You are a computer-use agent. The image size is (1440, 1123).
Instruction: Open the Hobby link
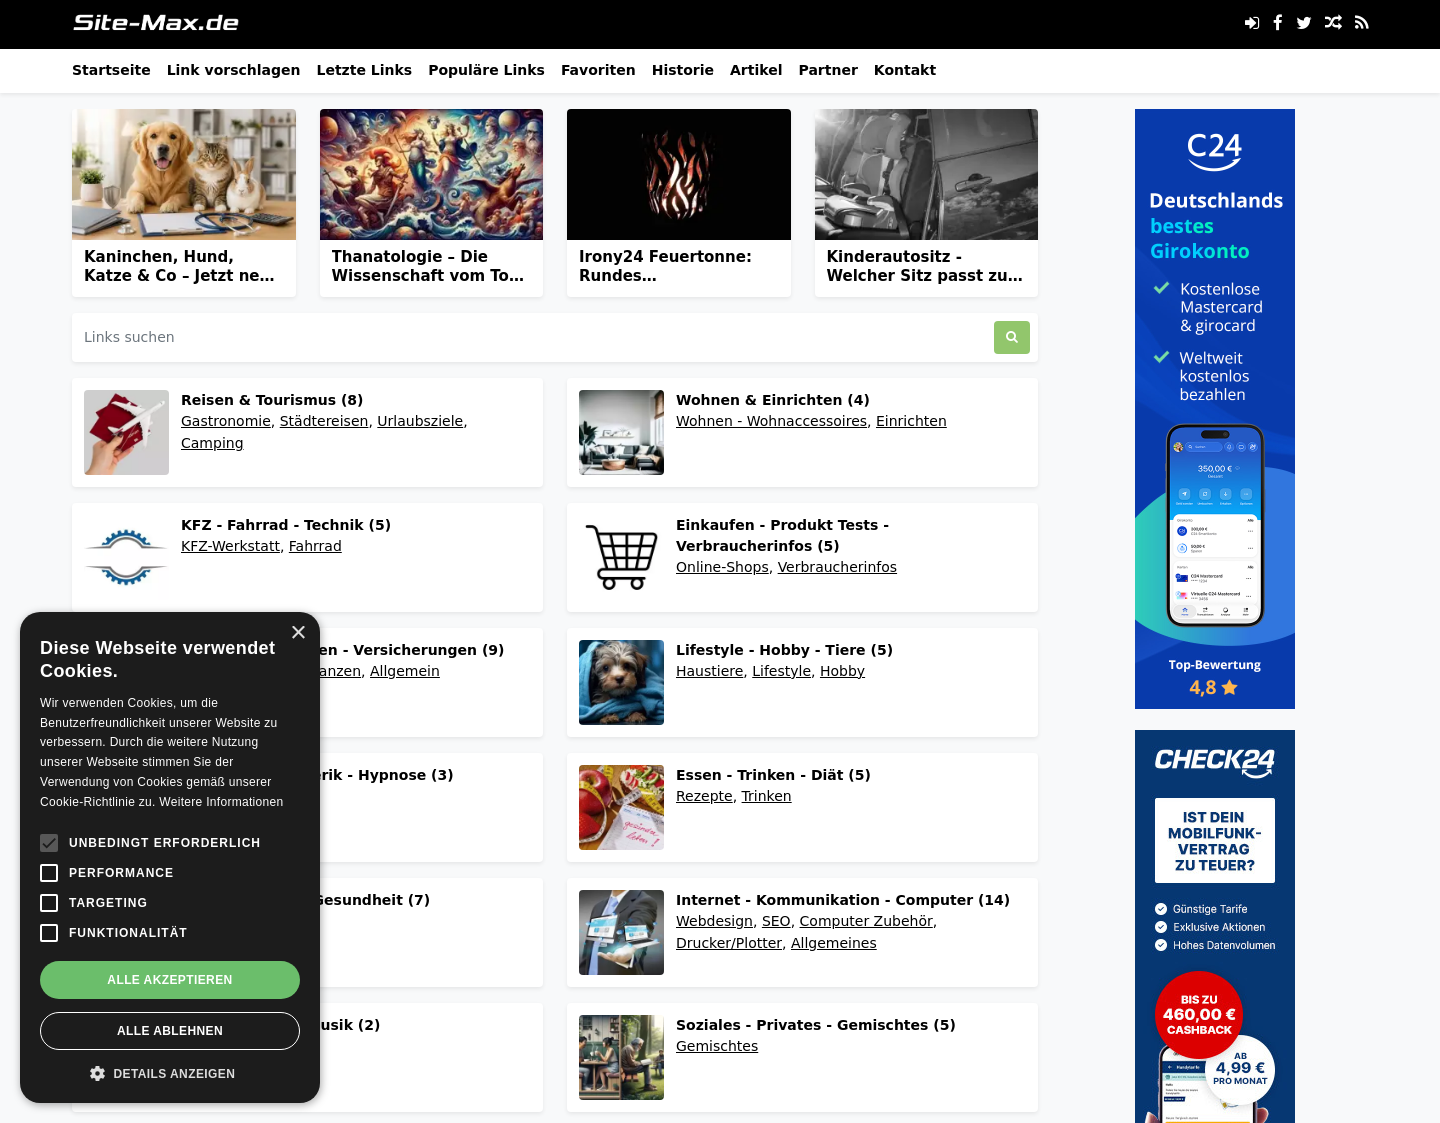click(x=842, y=671)
